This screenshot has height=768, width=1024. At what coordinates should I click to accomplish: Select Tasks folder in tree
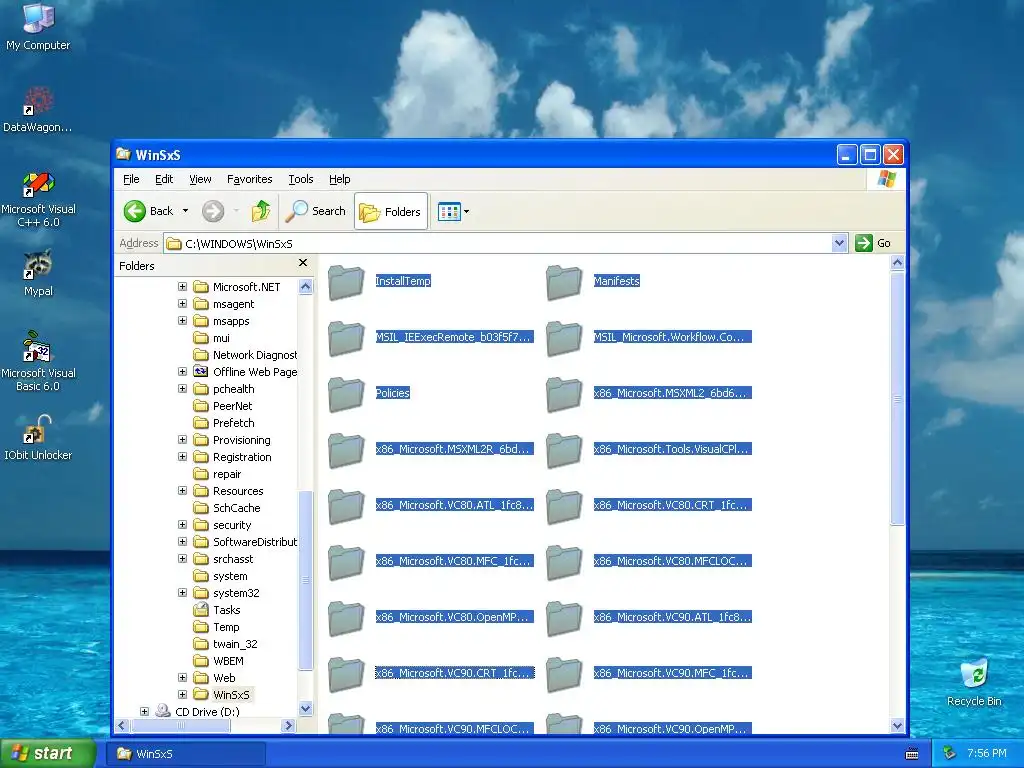[227, 609]
